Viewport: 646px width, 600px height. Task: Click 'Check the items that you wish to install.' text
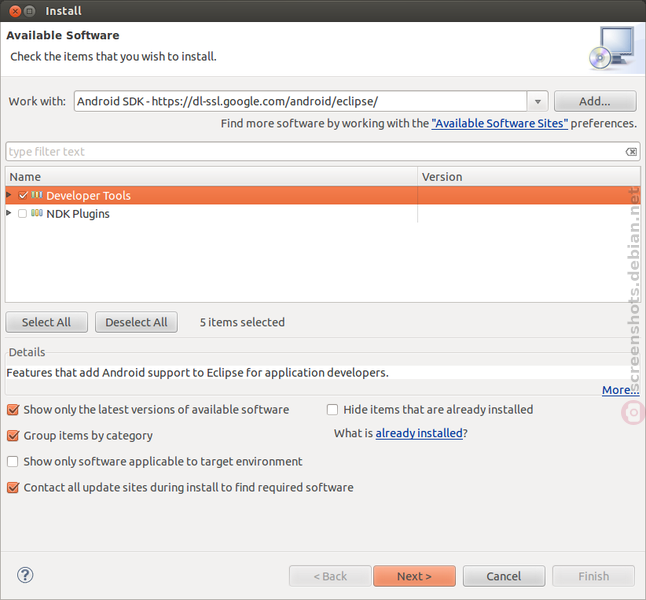pos(113,56)
